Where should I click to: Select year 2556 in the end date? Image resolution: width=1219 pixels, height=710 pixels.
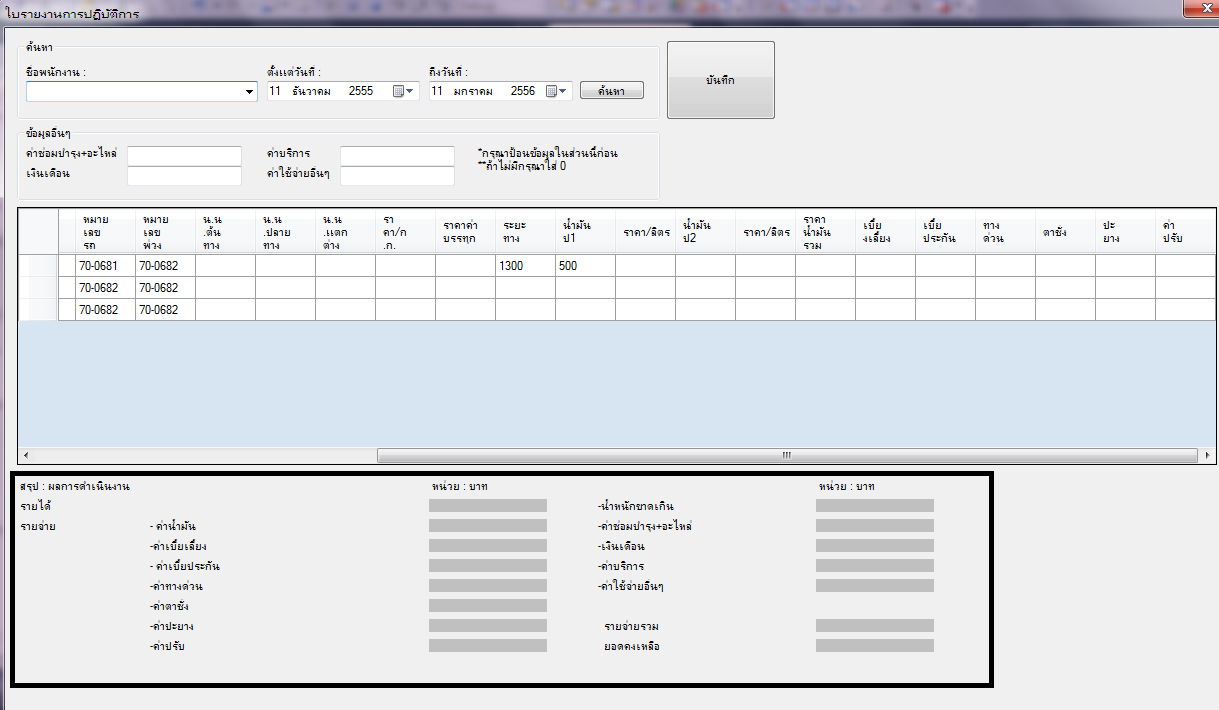point(522,91)
